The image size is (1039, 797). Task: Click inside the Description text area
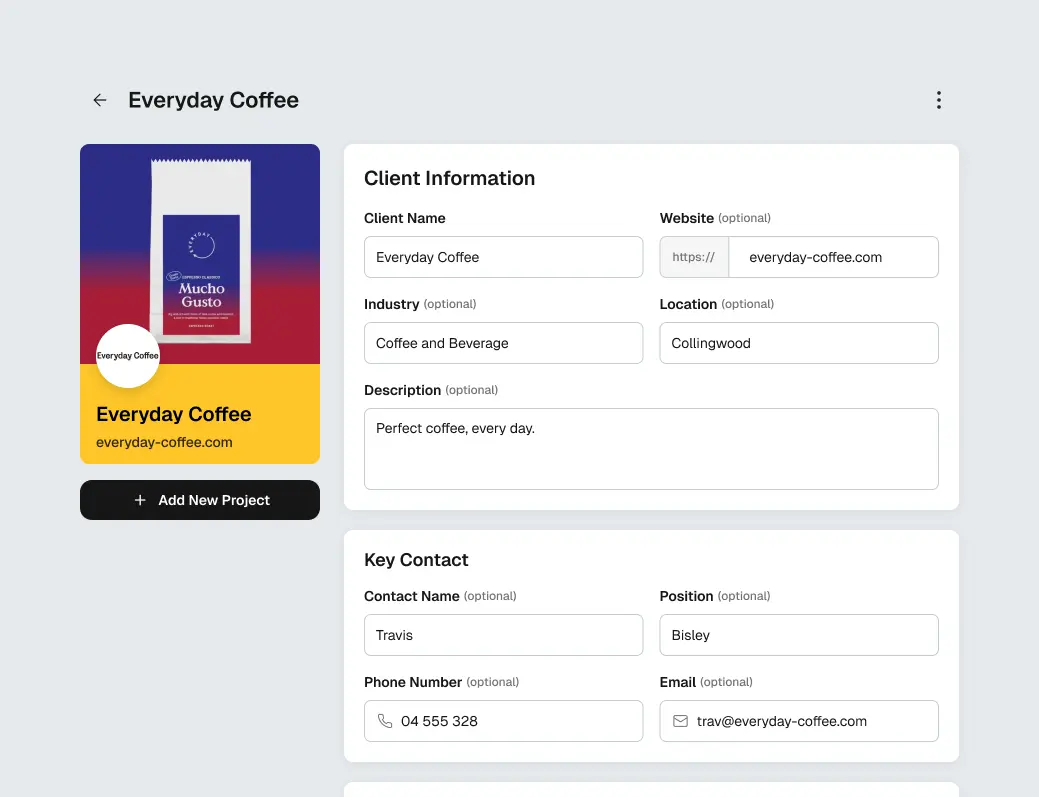tap(651, 448)
